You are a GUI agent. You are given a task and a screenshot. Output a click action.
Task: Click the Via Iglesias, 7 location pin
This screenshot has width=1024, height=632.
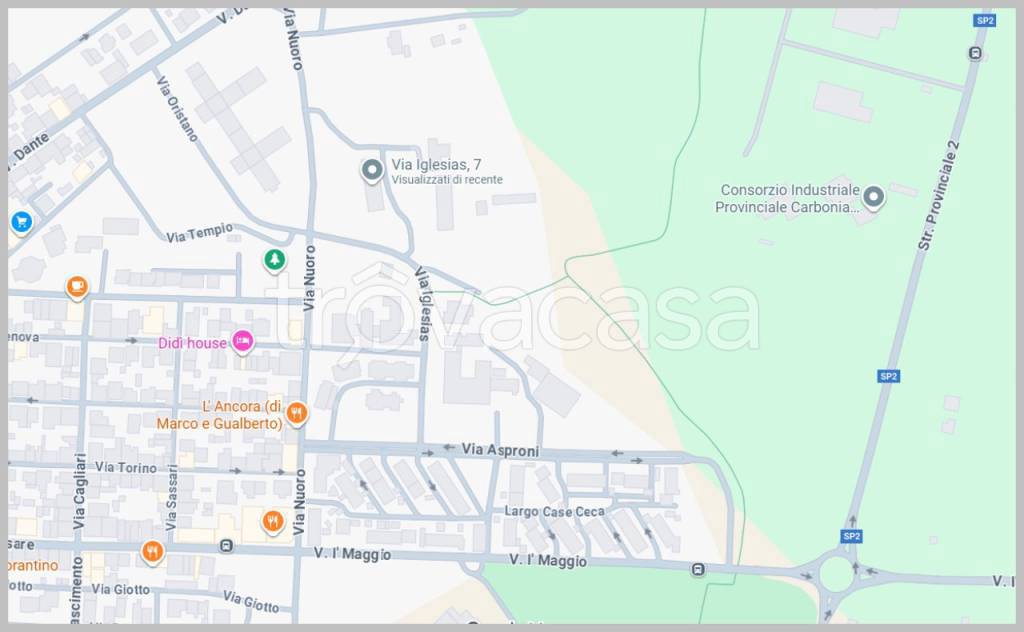(372, 171)
